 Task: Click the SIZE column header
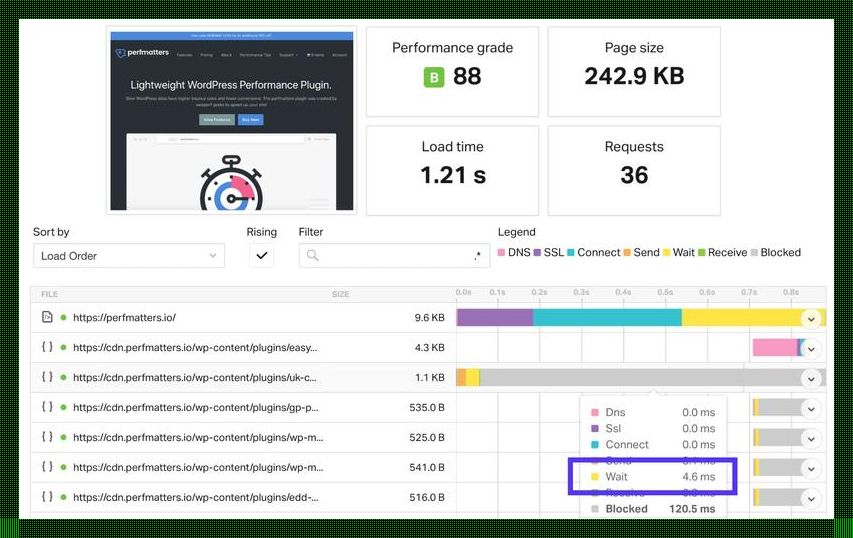(x=341, y=294)
